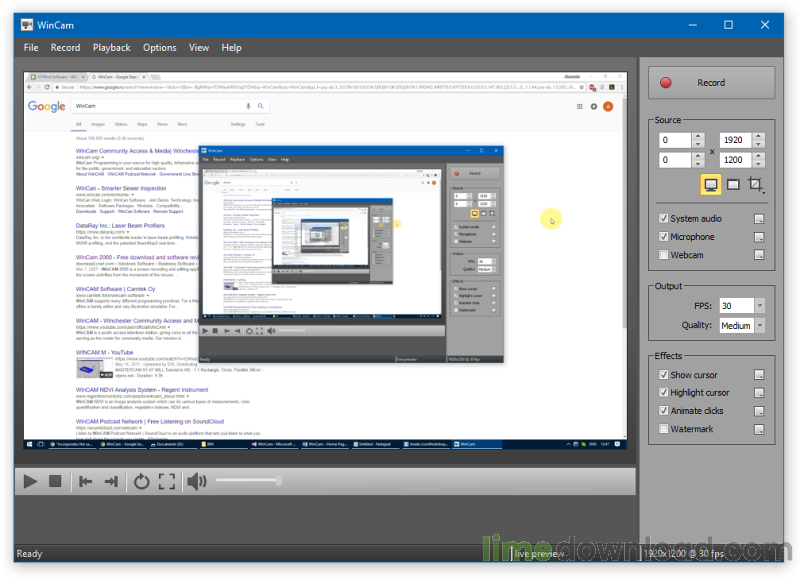Start recording with the Record button
This screenshot has height=580, width=800.
711,83
